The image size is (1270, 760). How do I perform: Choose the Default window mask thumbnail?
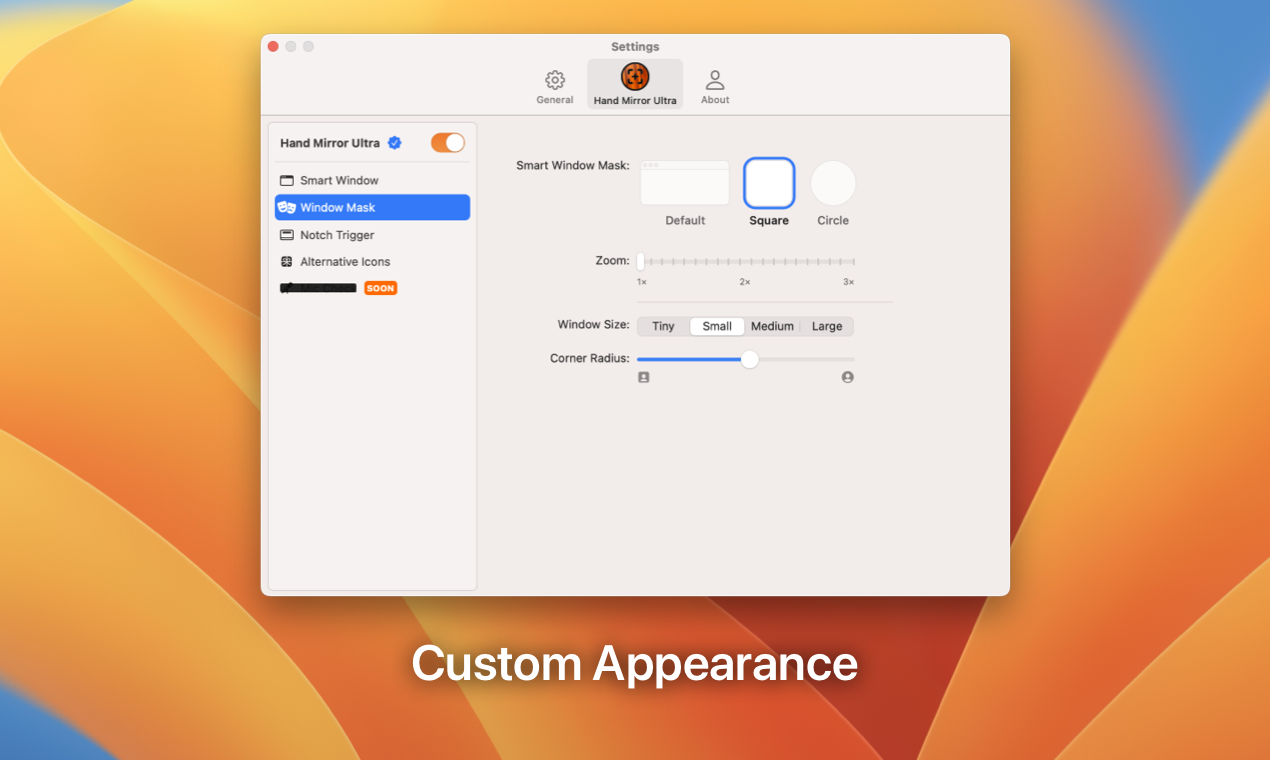(x=685, y=183)
